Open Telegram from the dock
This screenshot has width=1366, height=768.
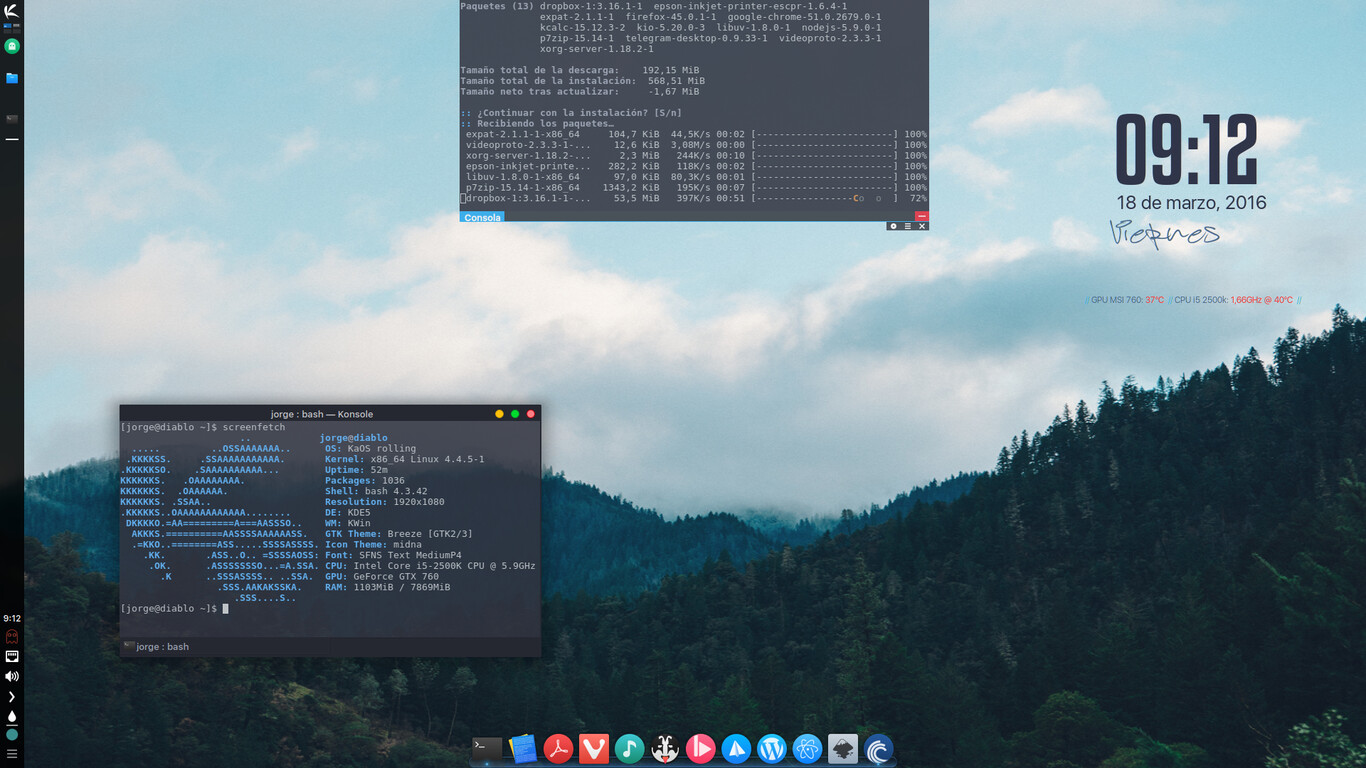point(737,747)
